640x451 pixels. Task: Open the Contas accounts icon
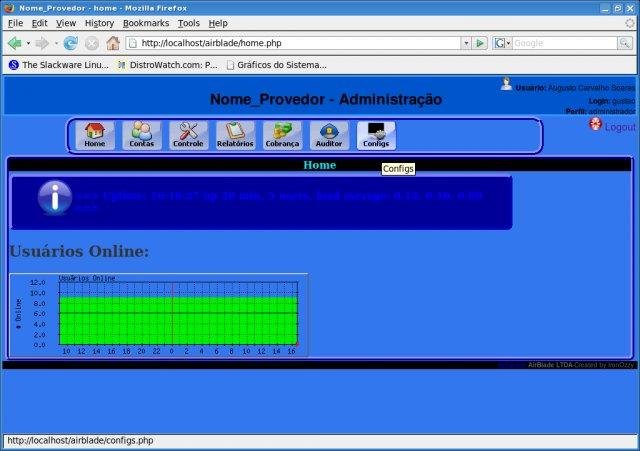coord(142,136)
